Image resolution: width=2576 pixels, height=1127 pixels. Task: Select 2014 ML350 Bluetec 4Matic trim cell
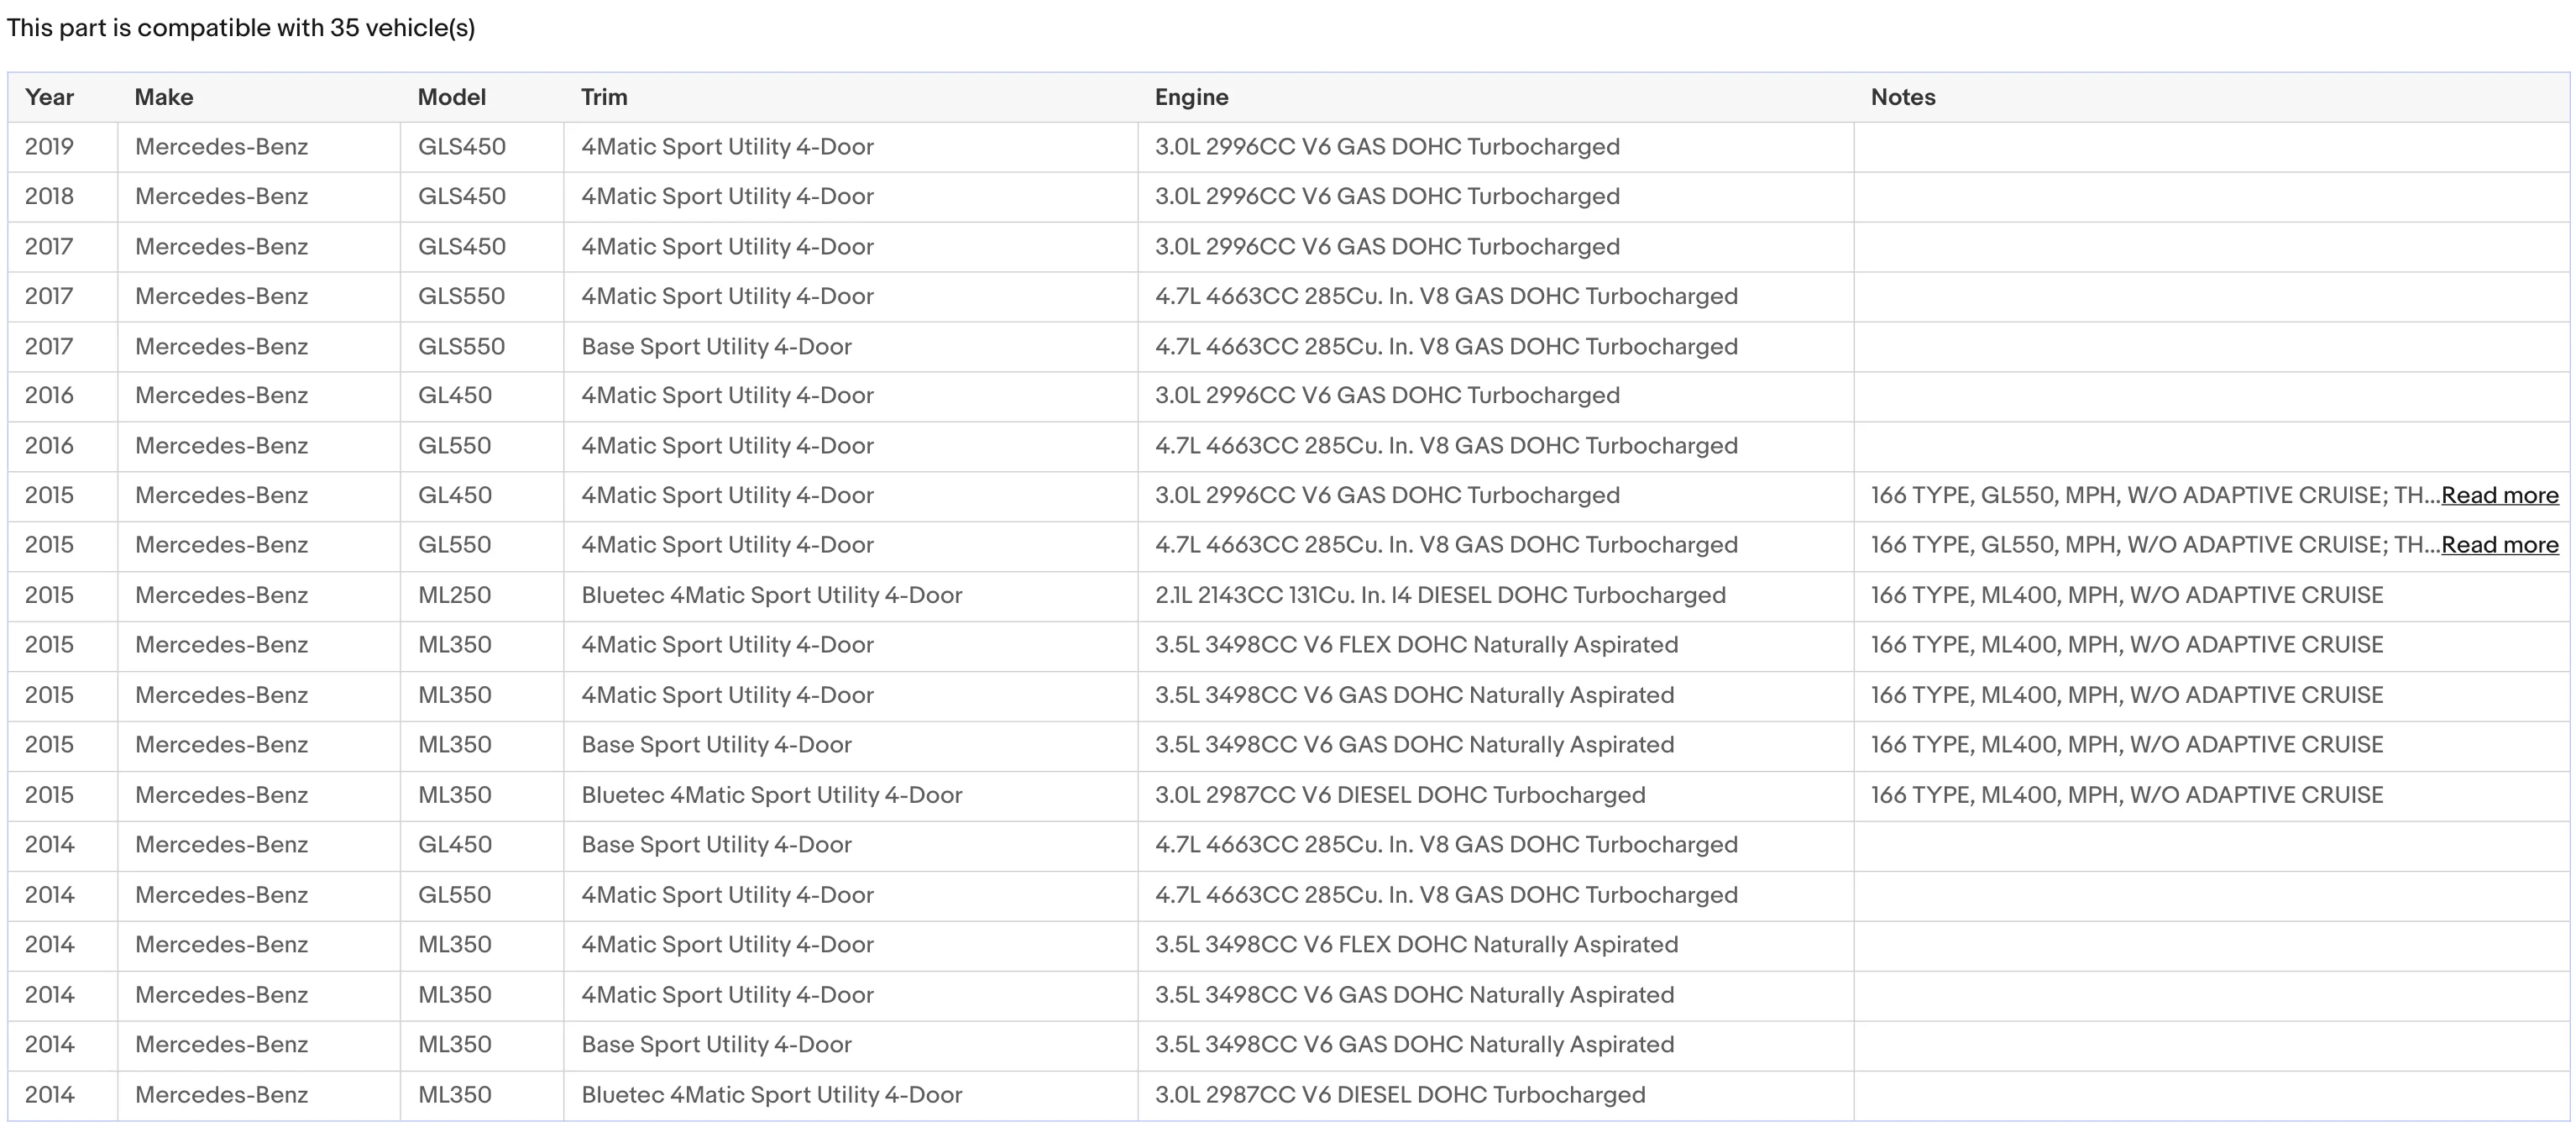point(851,1095)
